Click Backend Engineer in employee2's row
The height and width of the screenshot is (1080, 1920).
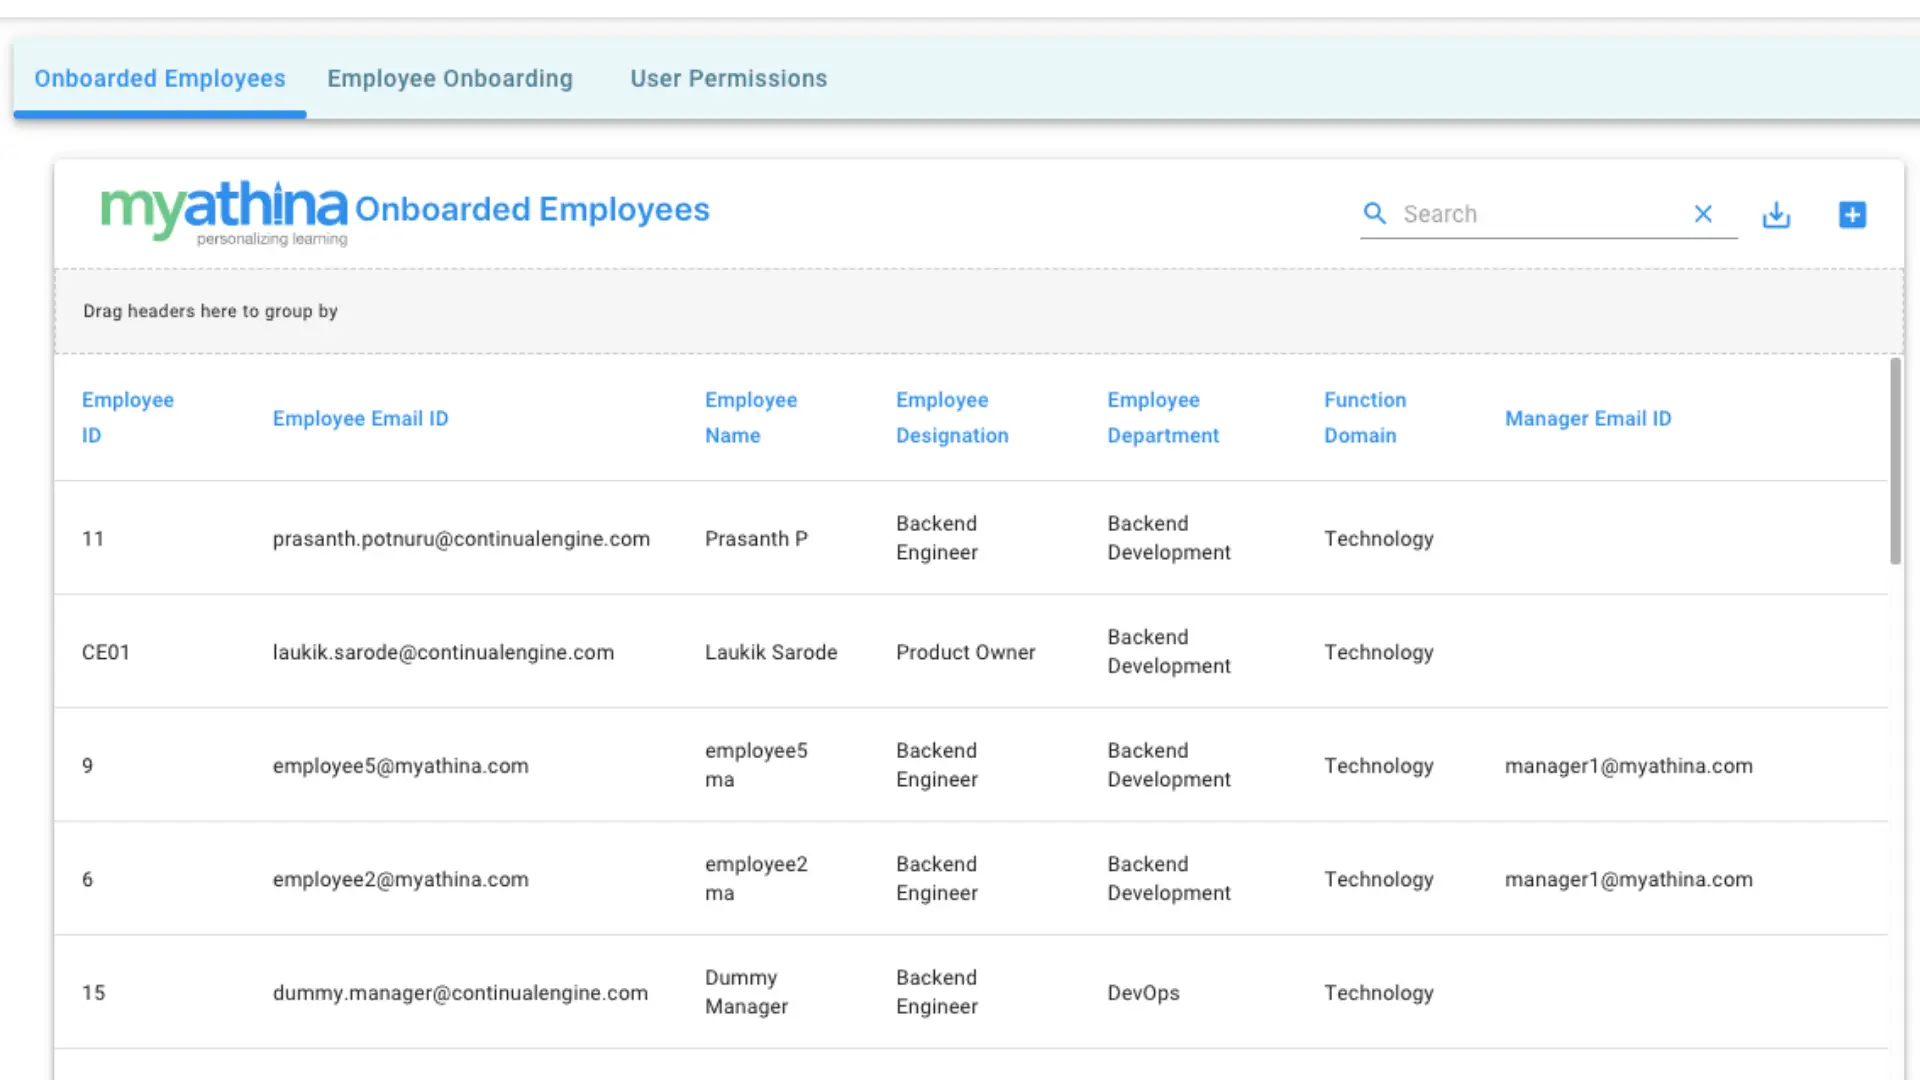tap(937, 879)
